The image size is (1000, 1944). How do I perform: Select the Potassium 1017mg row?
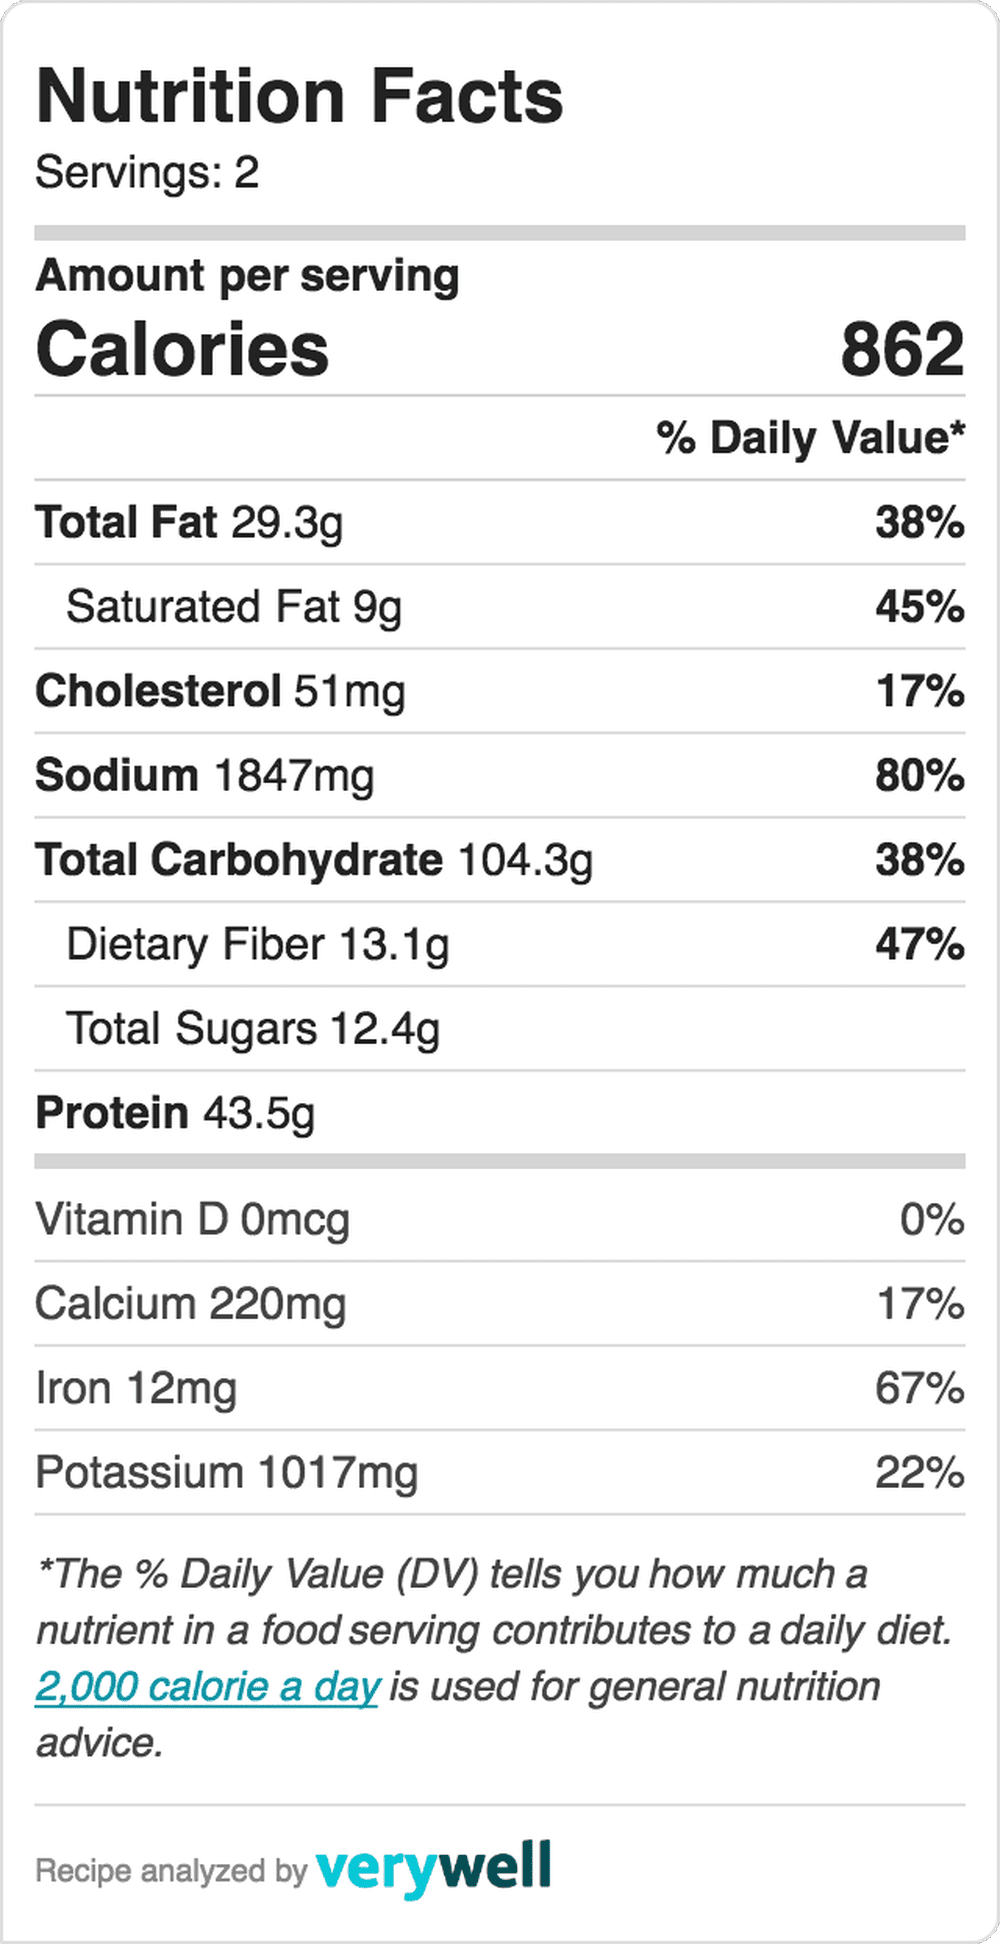pos(500,1473)
